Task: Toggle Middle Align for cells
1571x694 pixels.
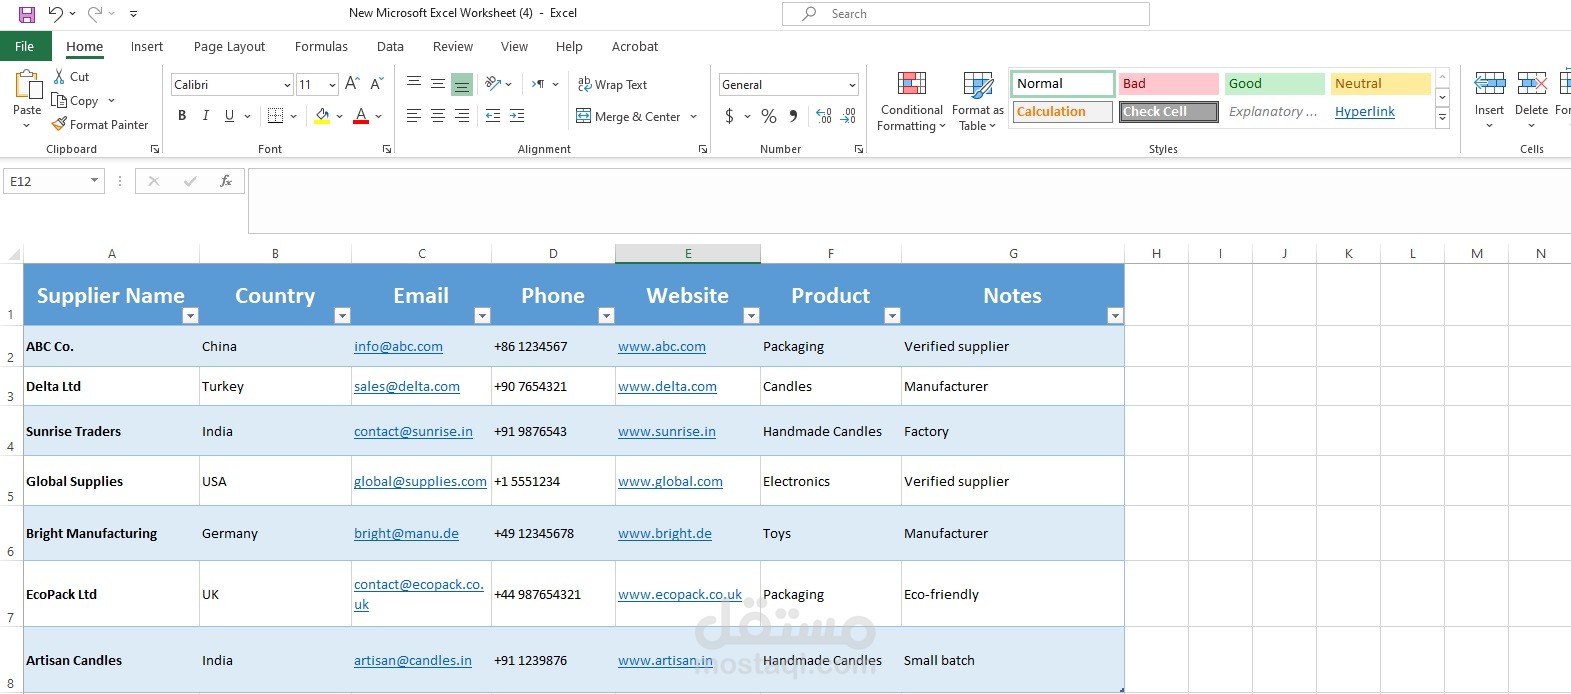Action: (438, 84)
